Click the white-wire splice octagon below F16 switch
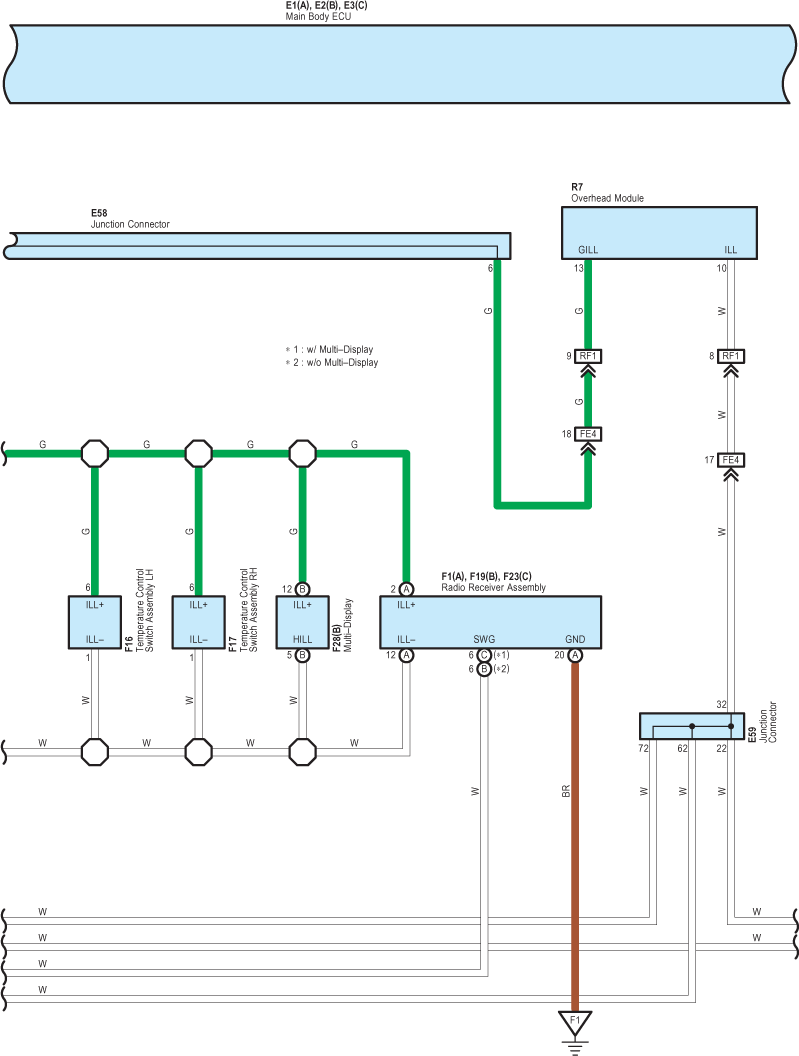 [x=95, y=752]
